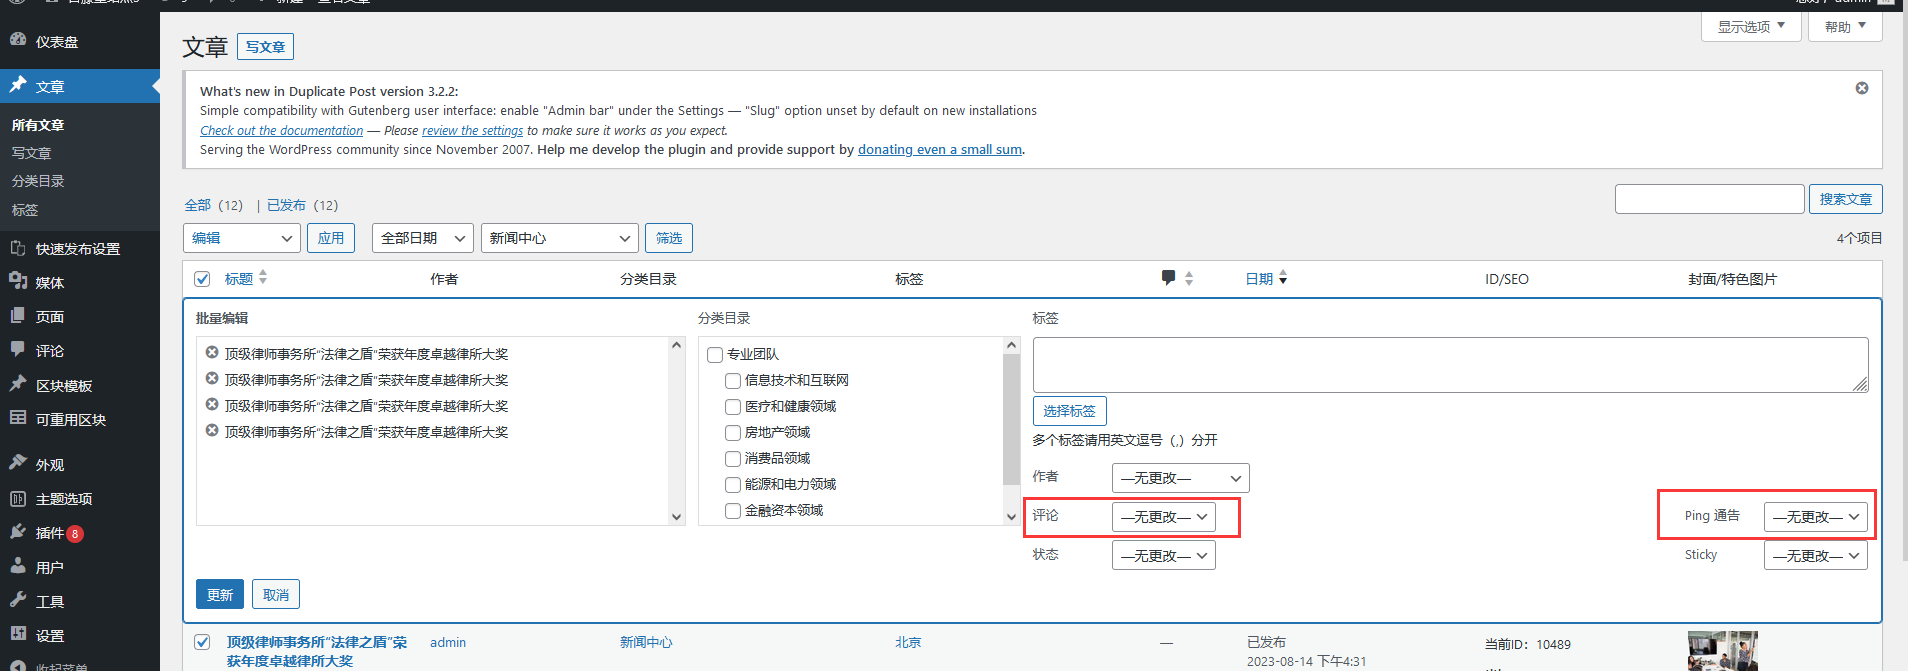This screenshot has height=671, width=1908.
Task: Check the 房地产领域 category
Action: (733, 433)
